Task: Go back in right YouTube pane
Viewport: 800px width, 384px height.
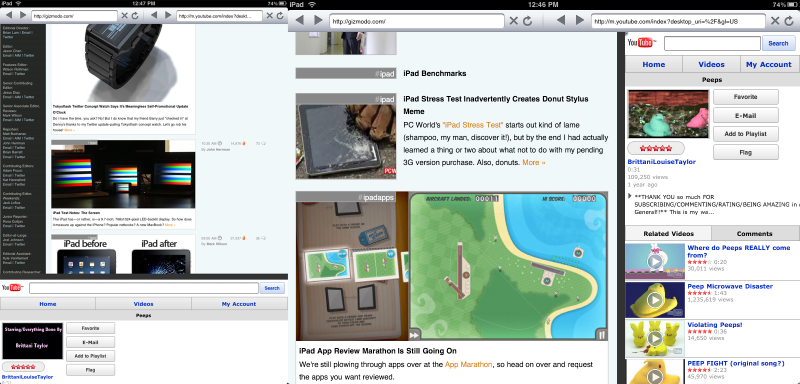Action: tap(561, 21)
